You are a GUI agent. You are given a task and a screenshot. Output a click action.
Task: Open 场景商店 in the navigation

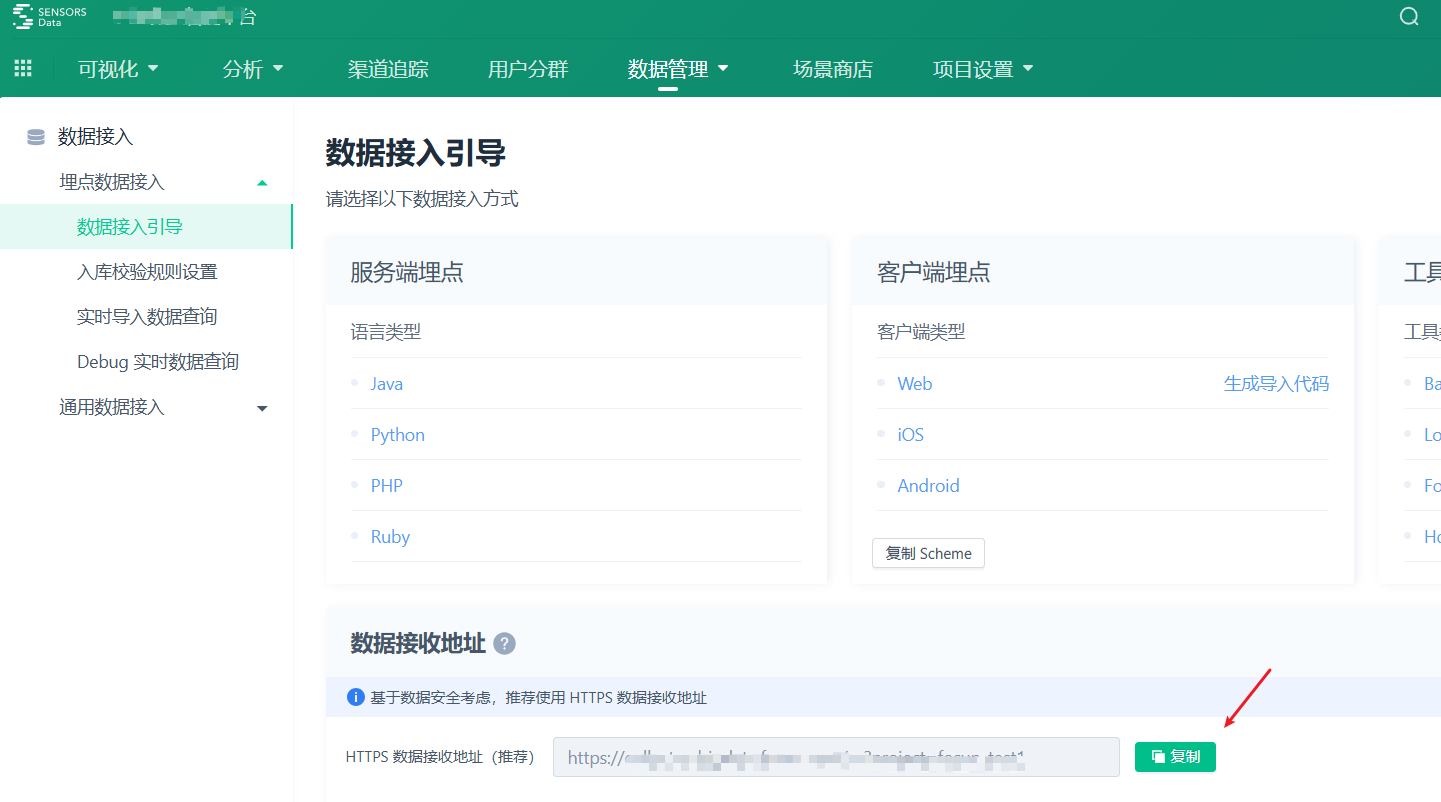833,69
